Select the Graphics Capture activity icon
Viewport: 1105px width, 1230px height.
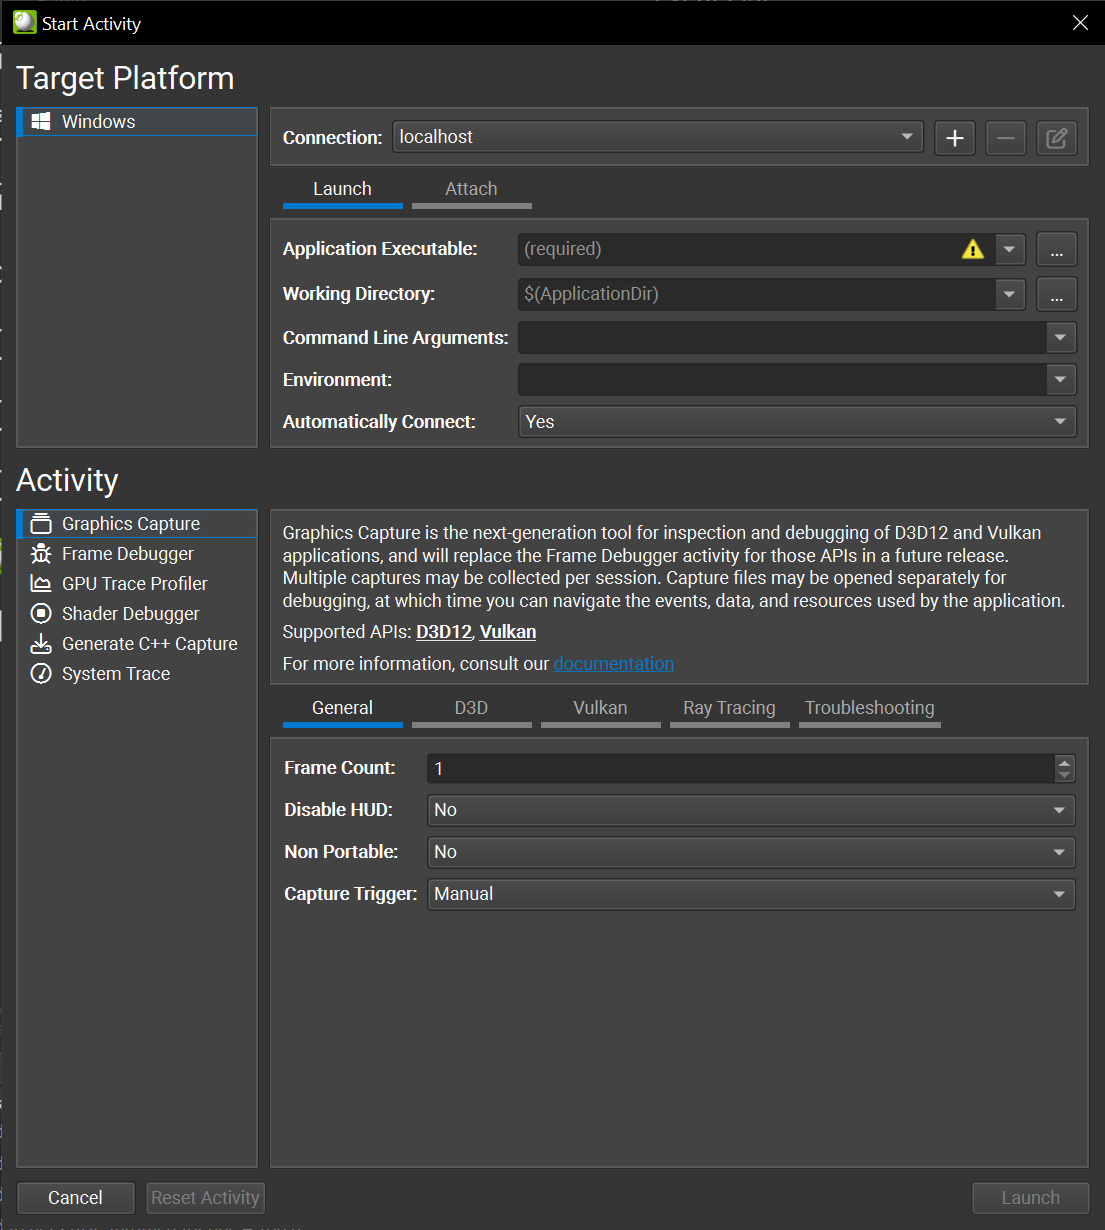coord(41,524)
